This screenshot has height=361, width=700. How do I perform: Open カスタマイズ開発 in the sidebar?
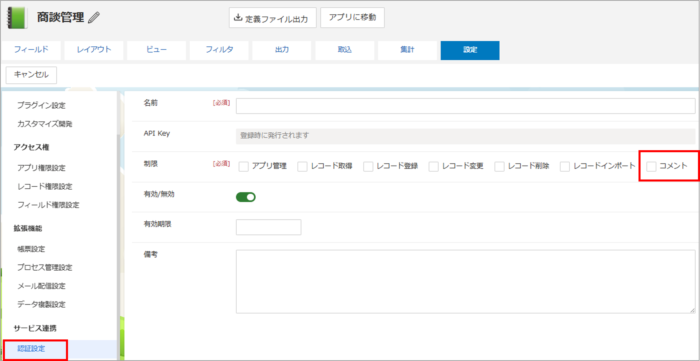tap(45, 124)
